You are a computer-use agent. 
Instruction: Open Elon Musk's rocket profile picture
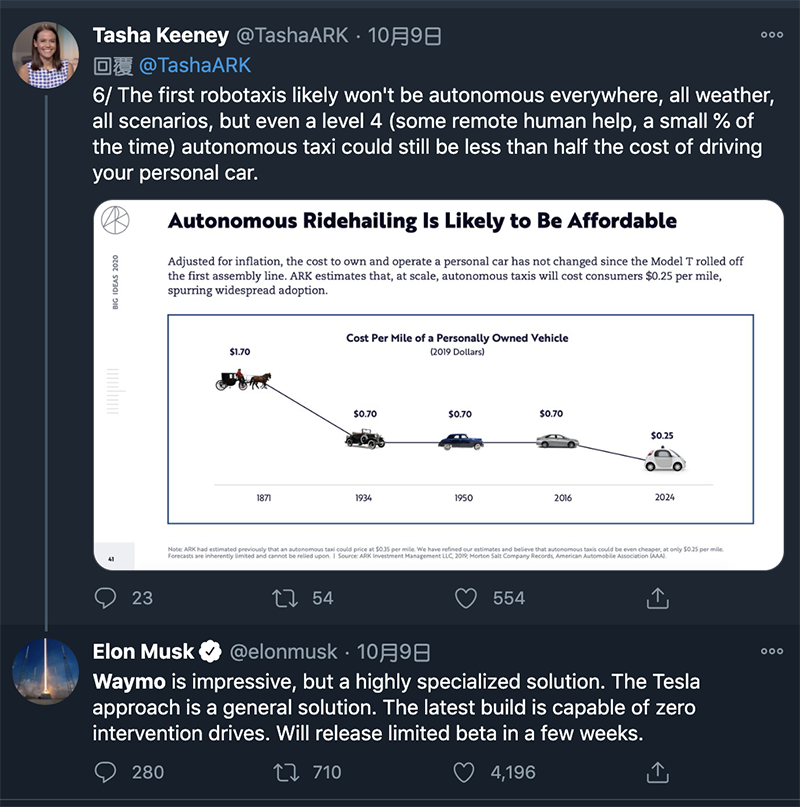(x=45, y=671)
